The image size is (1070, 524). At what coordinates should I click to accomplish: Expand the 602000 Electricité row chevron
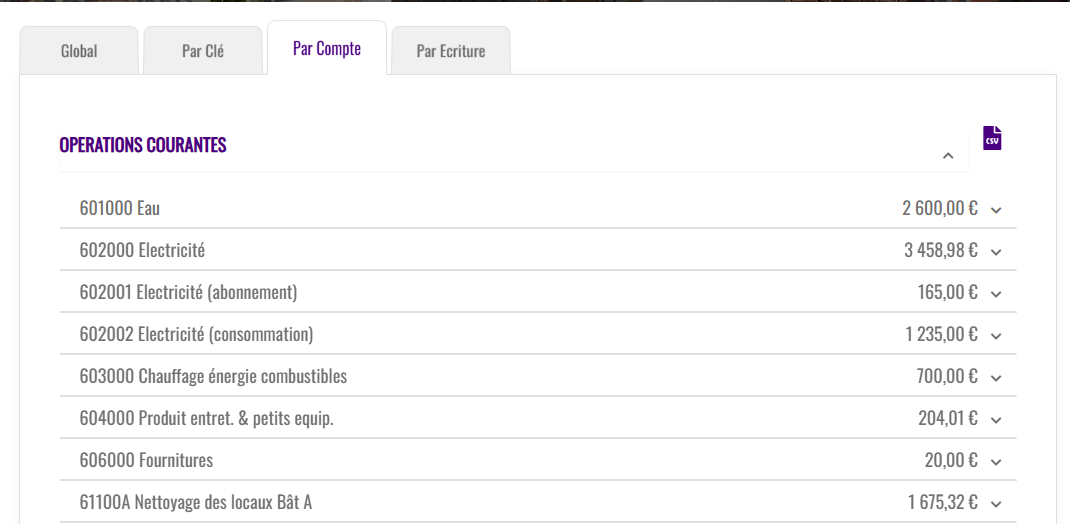click(996, 252)
